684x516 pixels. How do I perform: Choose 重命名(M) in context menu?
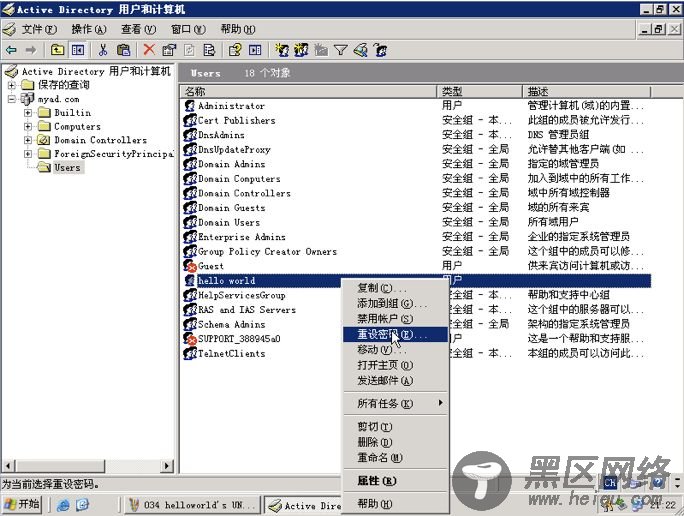coord(395,458)
